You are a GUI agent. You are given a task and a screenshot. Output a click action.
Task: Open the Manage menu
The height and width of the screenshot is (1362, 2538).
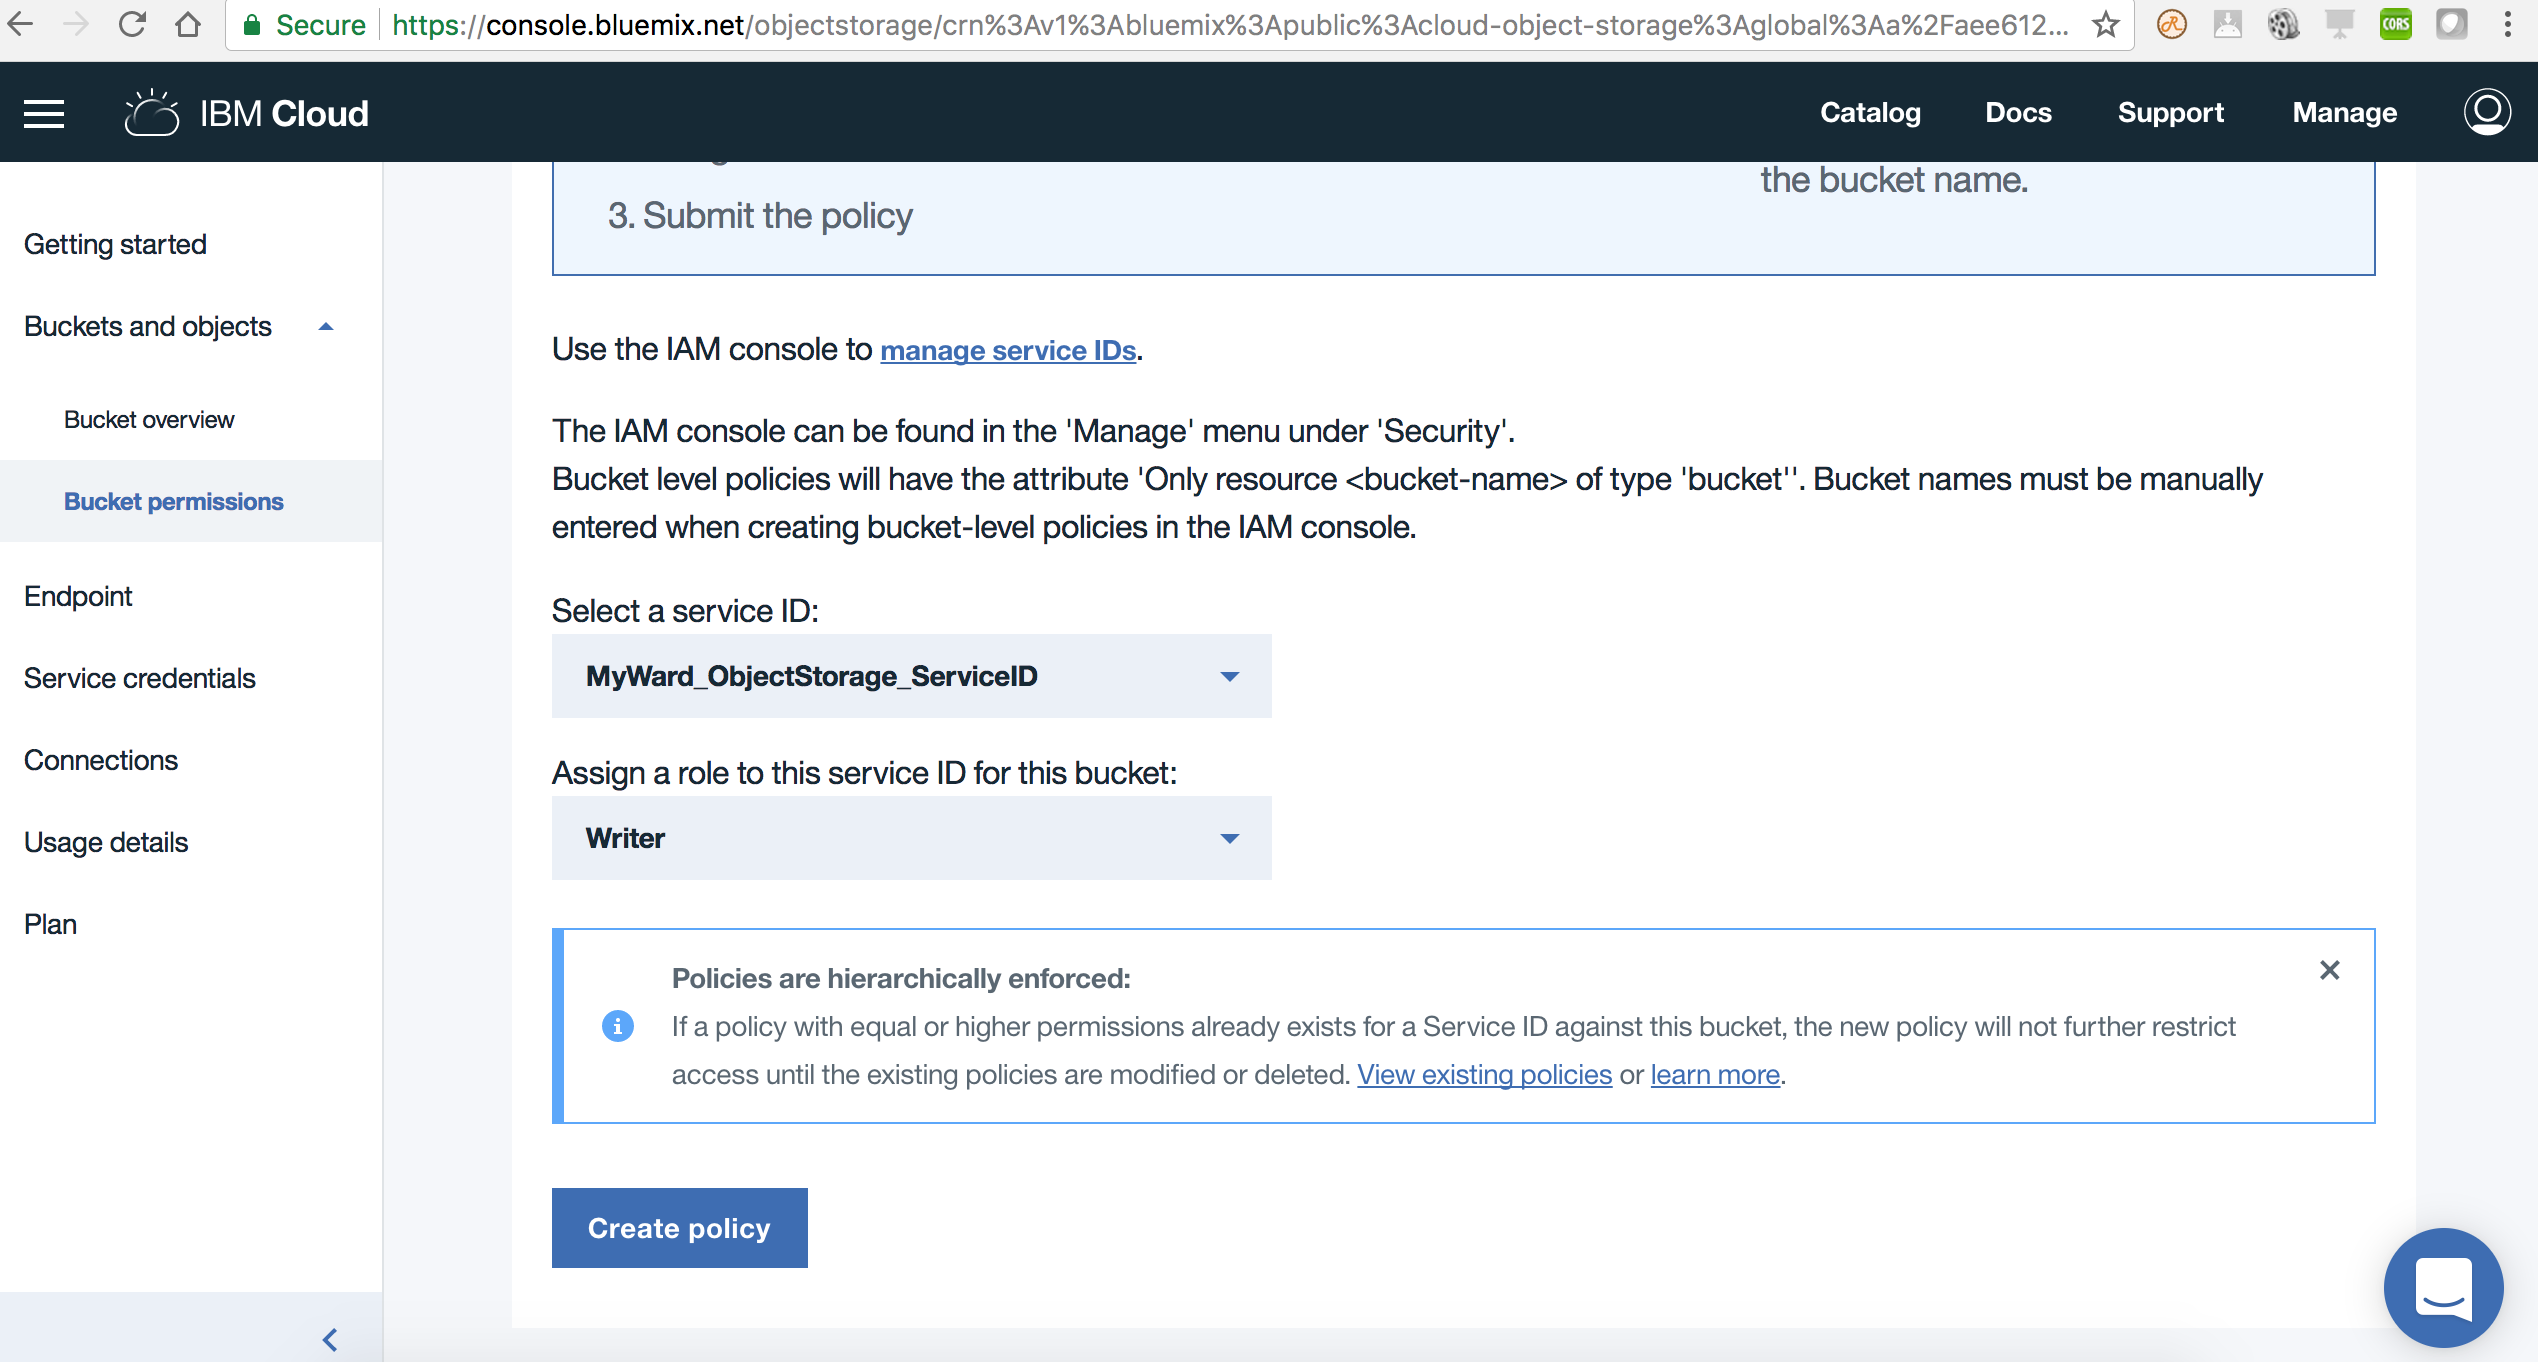2344,113
